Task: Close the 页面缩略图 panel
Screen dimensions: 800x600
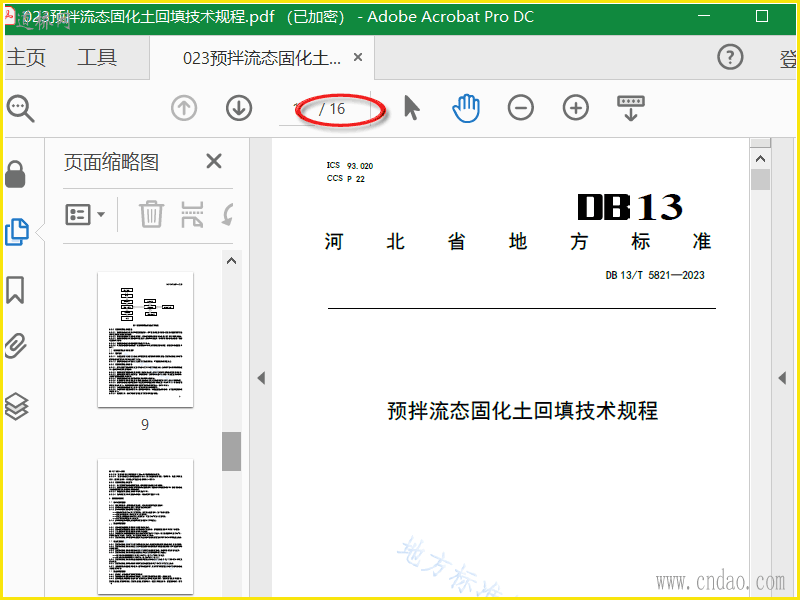Action: coord(214,161)
